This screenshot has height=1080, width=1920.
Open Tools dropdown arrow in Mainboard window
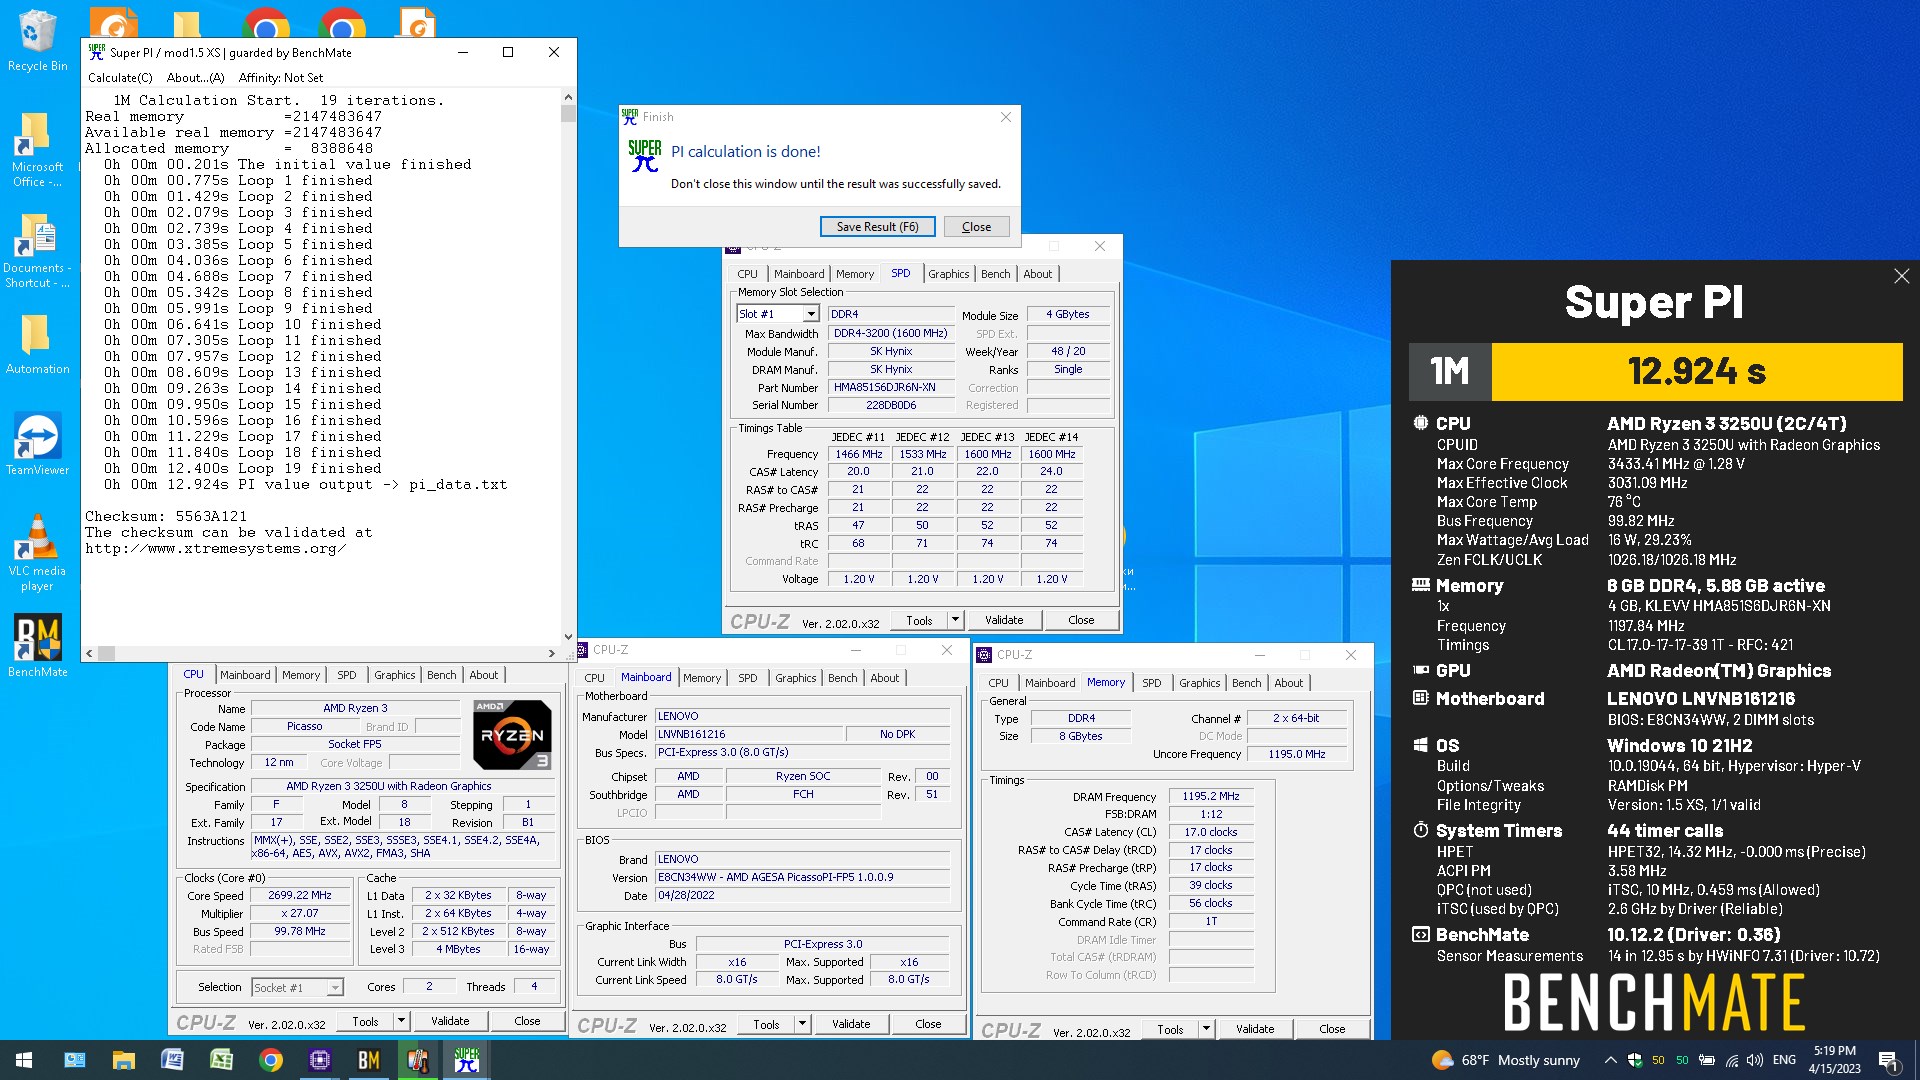(x=802, y=1024)
